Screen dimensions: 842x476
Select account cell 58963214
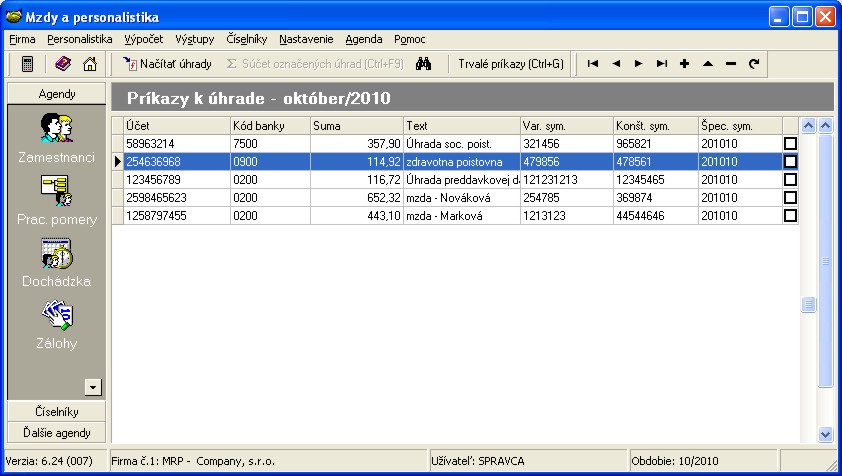point(177,143)
